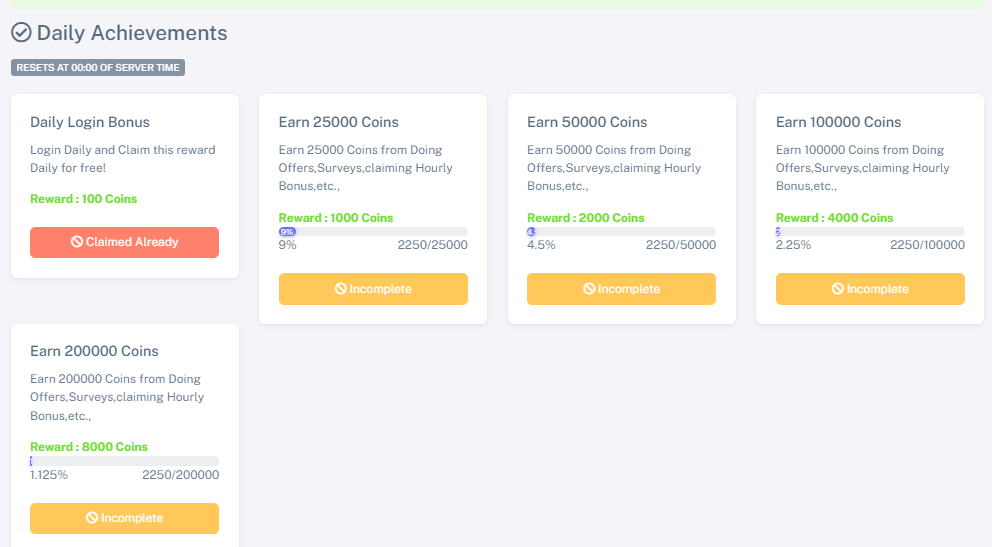The height and width of the screenshot is (547, 992).
Task: Click the Daily Achievements heading
Action: 132,33
